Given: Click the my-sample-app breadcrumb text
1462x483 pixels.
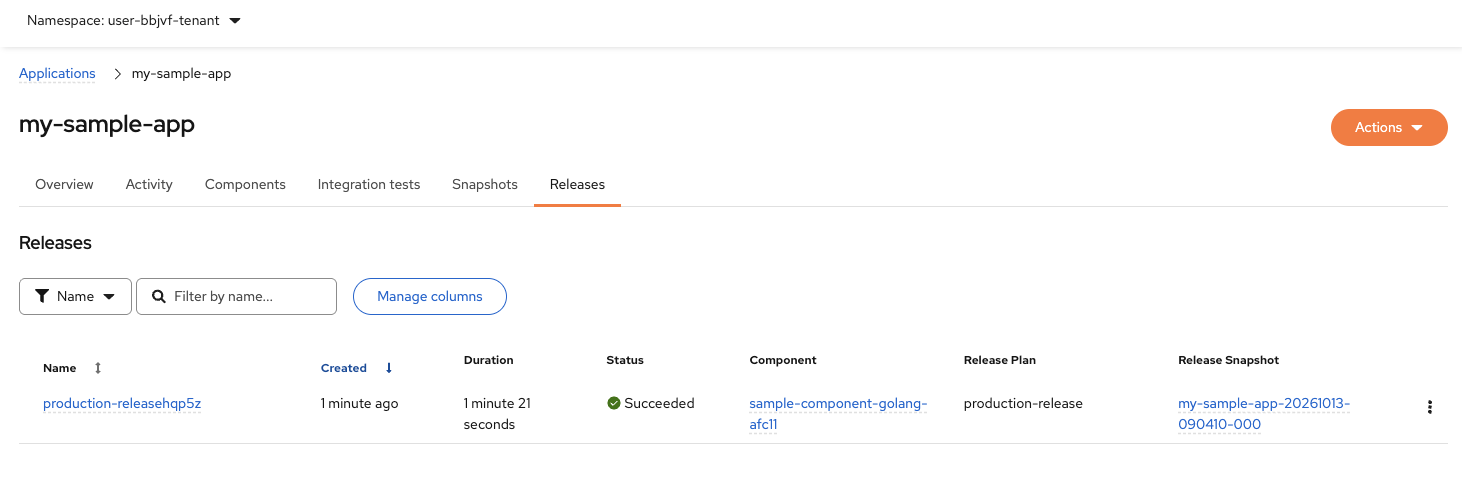Looking at the screenshot, I should [181, 74].
